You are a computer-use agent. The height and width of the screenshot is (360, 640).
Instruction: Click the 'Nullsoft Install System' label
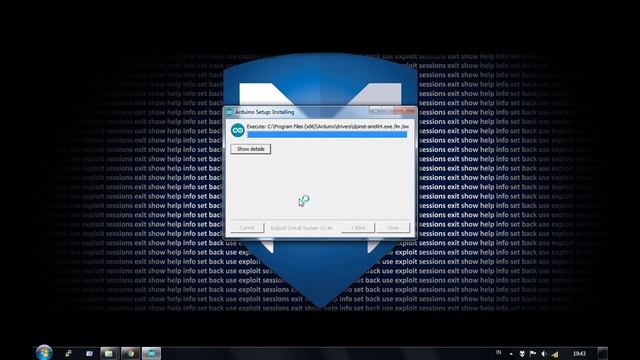[x=301, y=228]
